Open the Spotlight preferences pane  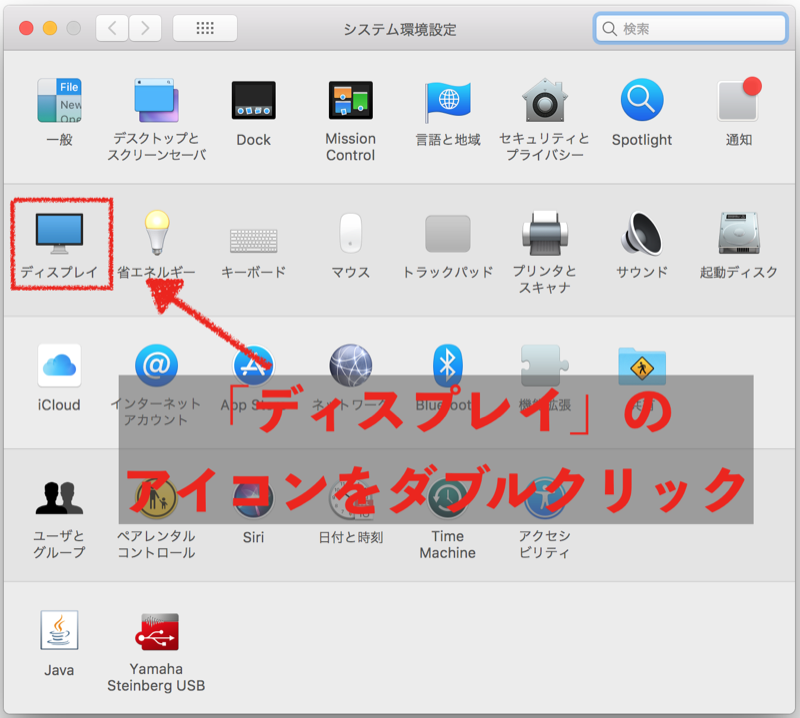point(642,100)
